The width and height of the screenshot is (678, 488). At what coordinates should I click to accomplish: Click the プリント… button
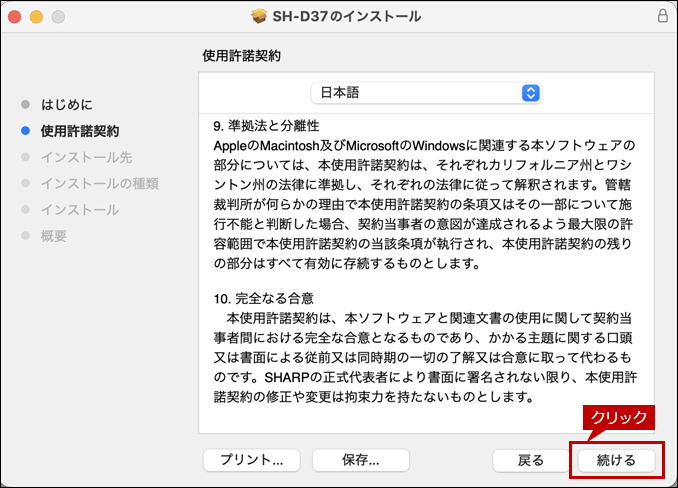(x=252, y=460)
